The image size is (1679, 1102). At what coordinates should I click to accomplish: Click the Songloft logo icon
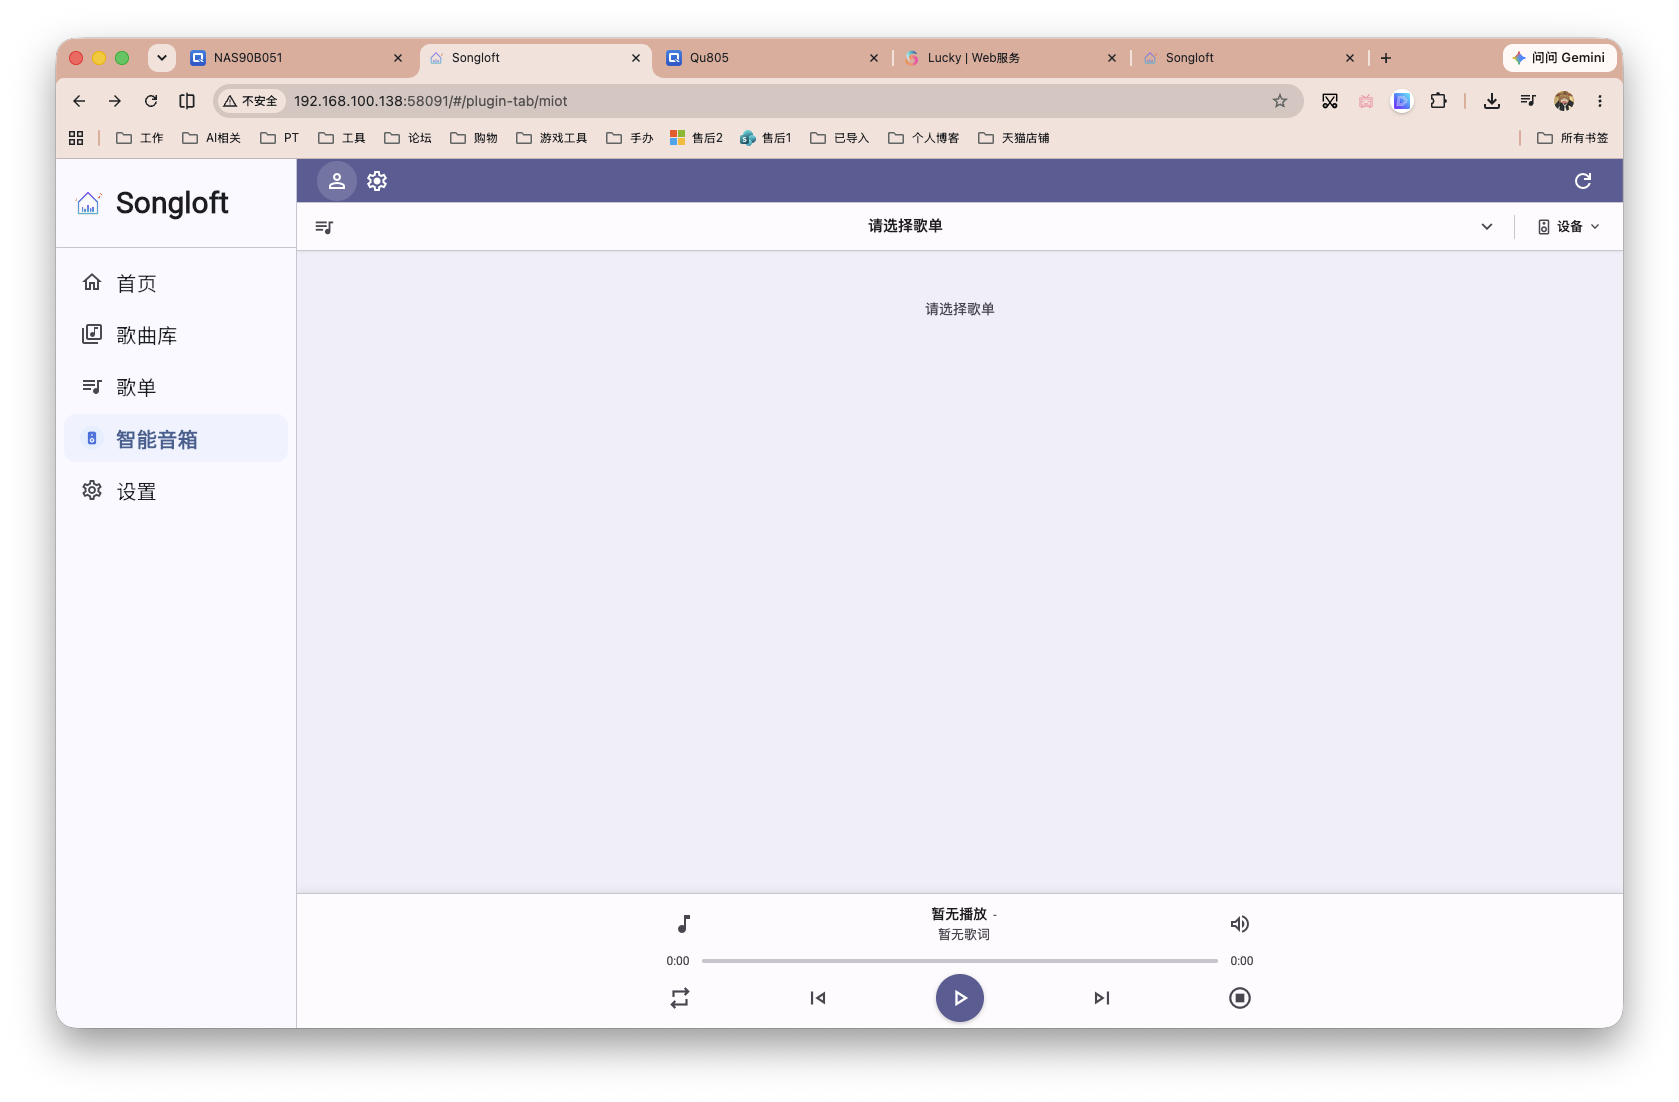click(89, 203)
